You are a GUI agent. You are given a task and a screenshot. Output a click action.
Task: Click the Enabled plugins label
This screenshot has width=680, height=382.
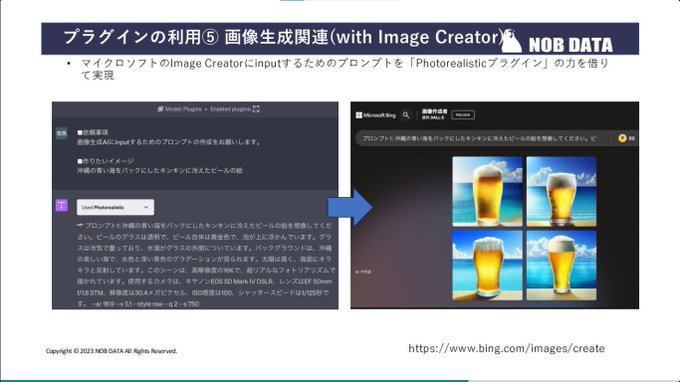click(230, 109)
